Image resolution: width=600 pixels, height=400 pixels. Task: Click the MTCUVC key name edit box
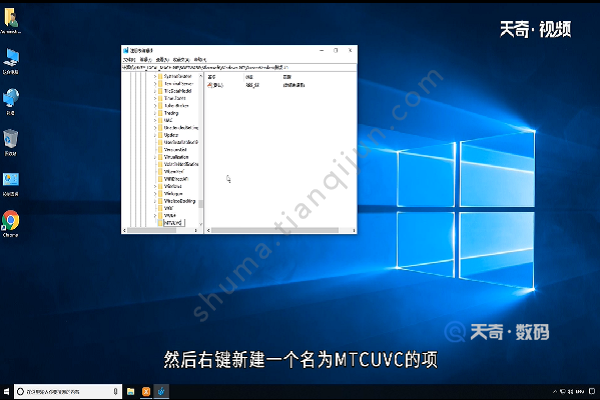[x=174, y=223]
